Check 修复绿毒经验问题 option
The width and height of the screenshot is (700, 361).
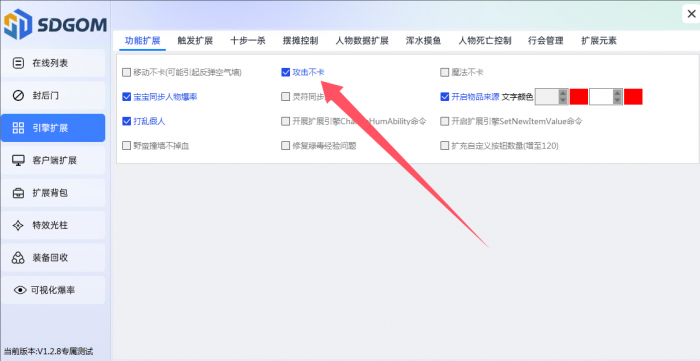click(286, 145)
